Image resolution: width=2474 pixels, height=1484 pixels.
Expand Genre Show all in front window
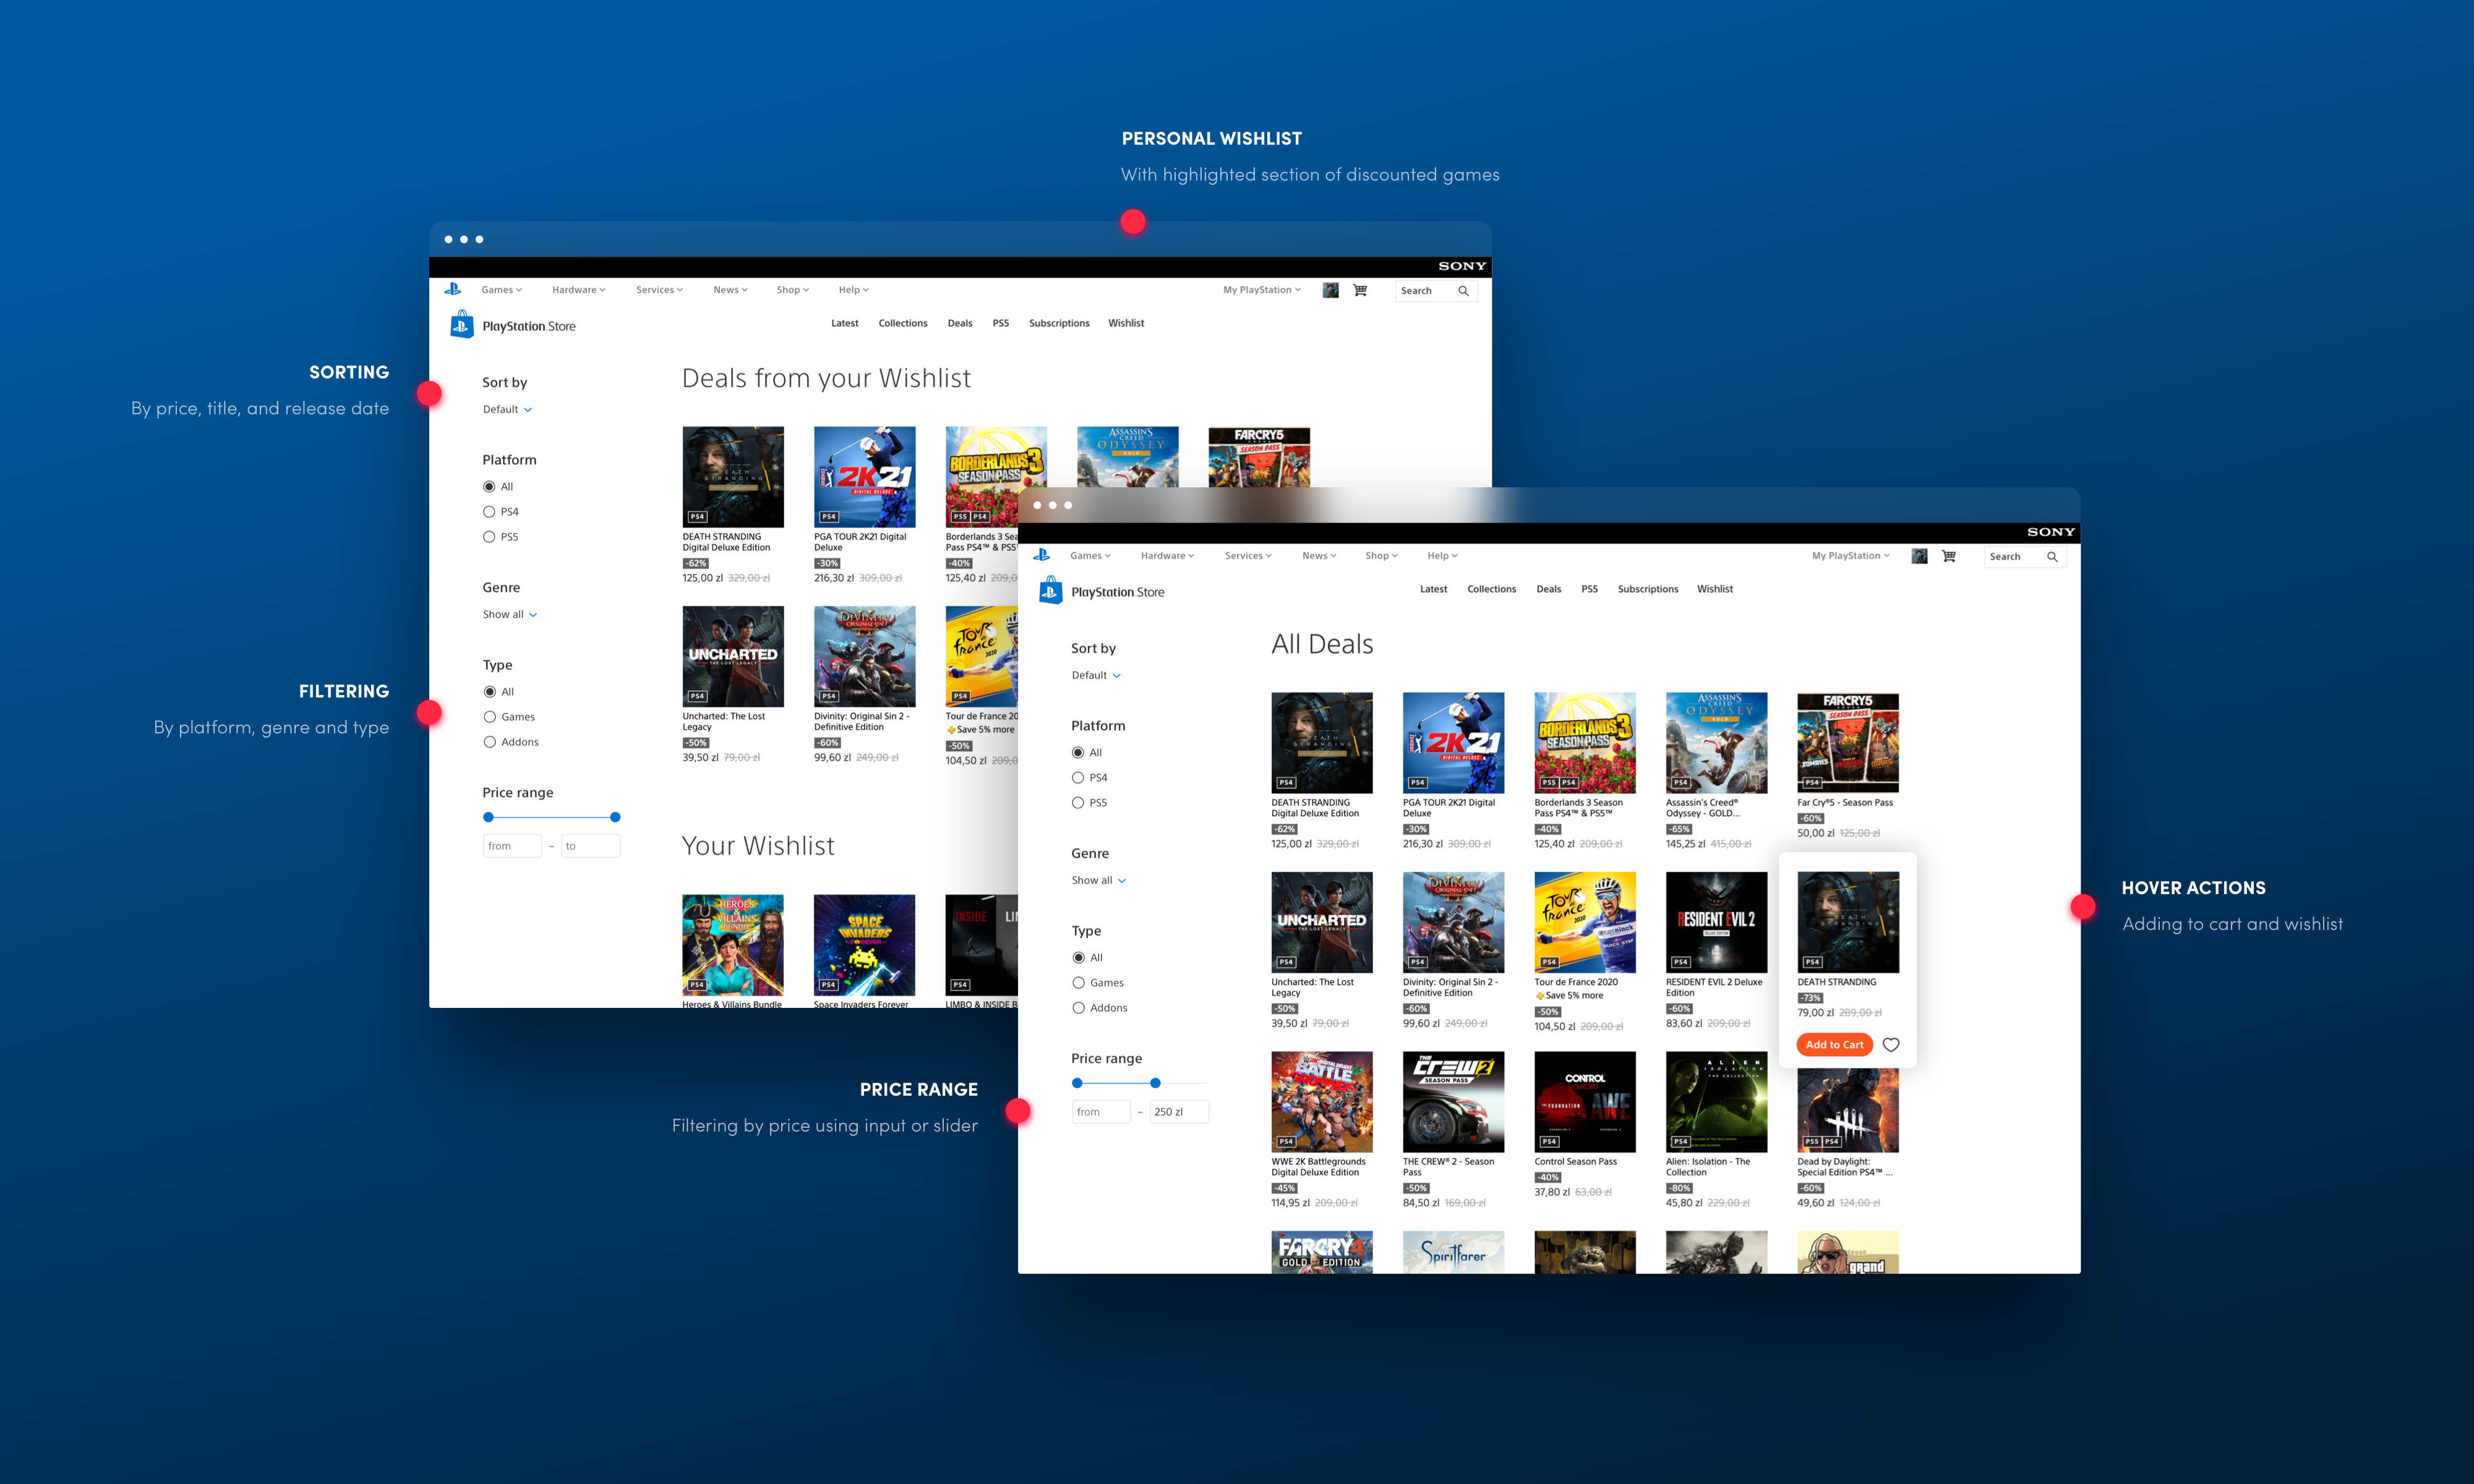pyautogui.click(x=1098, y=880)
